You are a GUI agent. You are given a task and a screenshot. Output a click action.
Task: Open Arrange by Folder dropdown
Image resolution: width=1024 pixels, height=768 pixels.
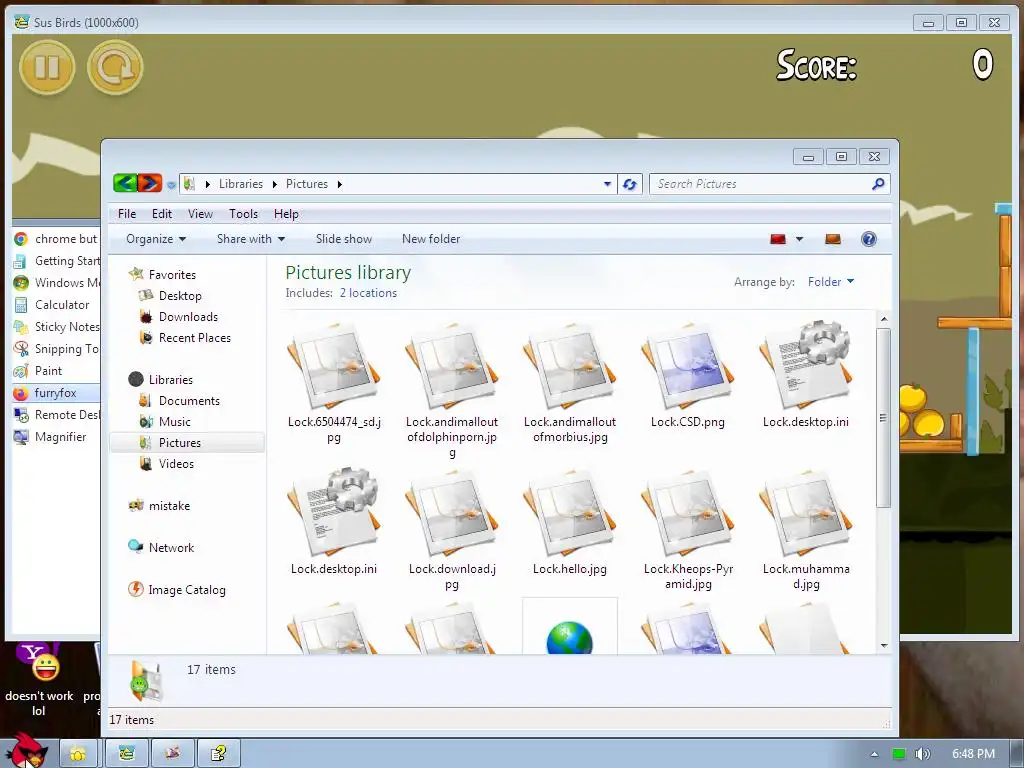tap(831, 281)
